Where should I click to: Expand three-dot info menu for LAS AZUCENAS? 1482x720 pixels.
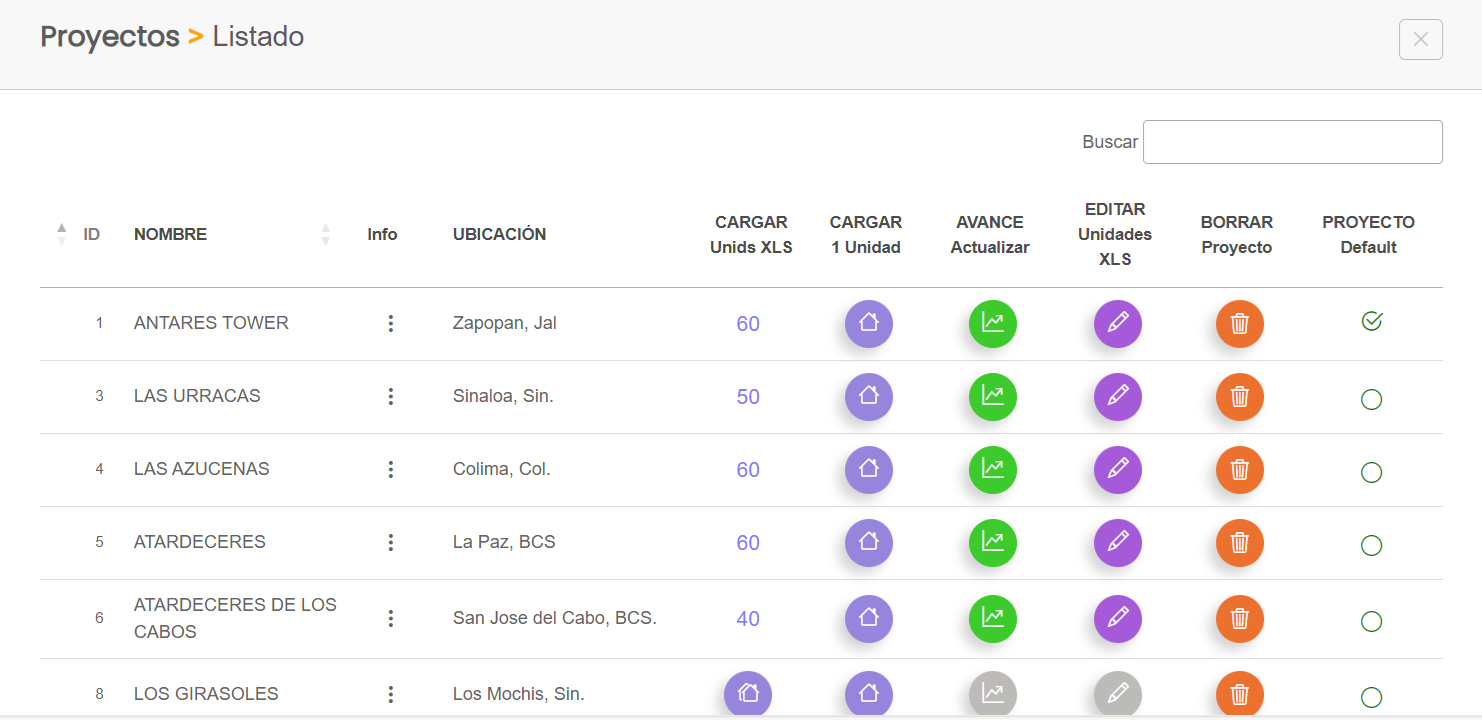390,470
